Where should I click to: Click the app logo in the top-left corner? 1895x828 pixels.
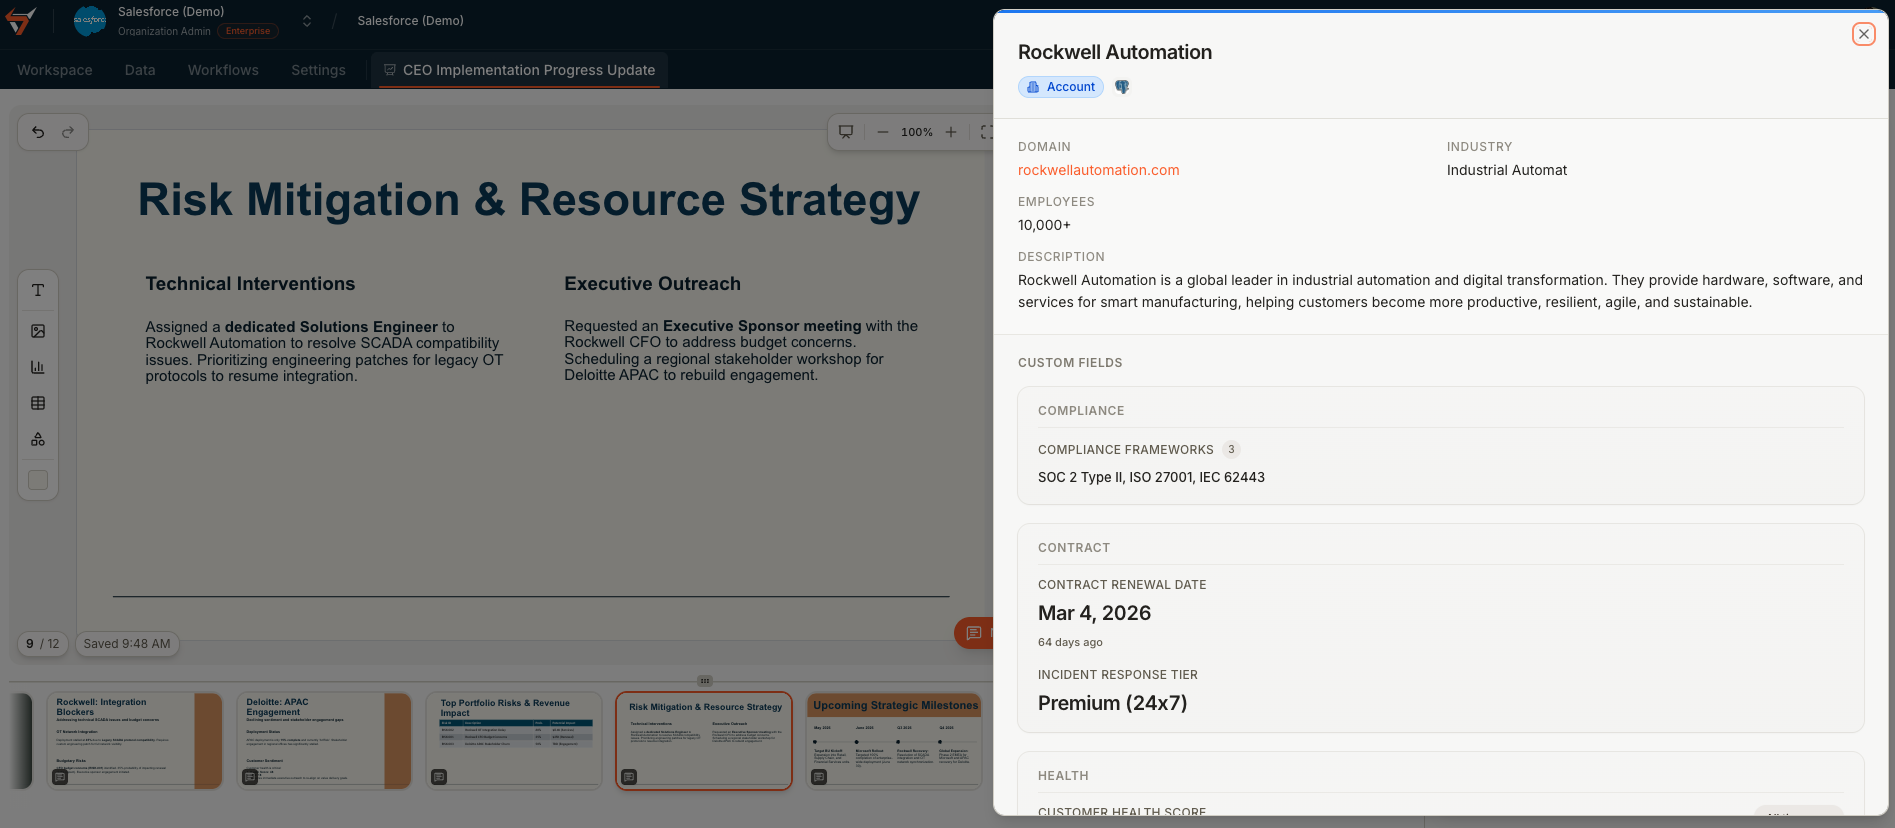21,20
